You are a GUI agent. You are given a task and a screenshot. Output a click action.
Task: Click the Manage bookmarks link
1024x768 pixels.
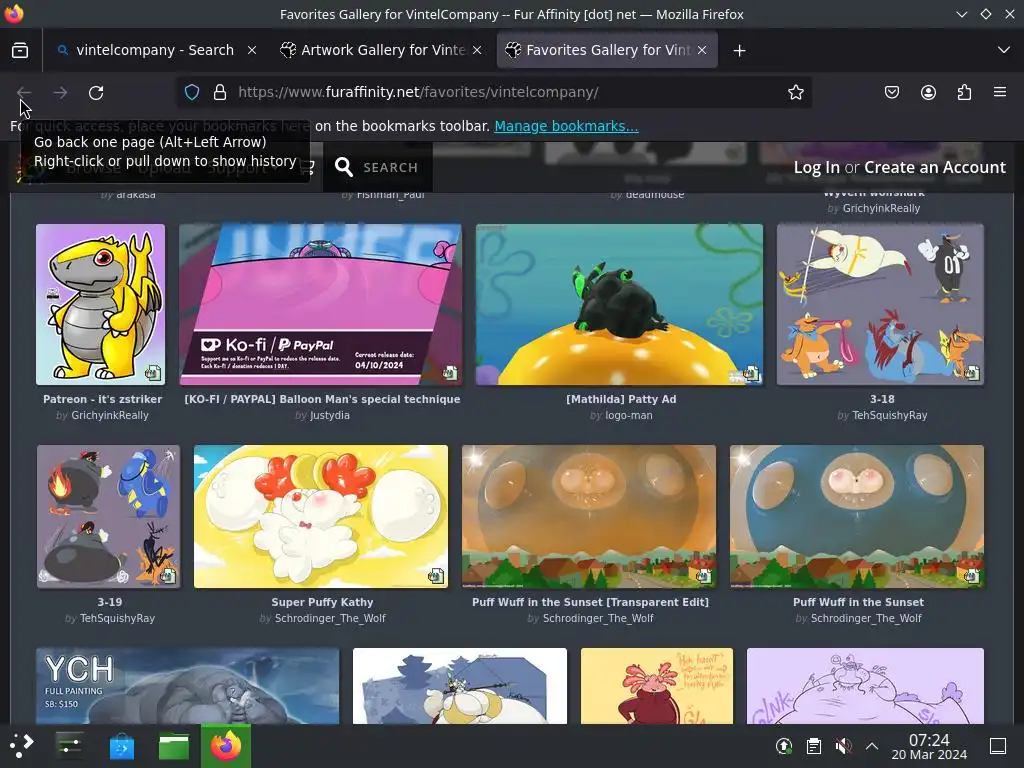coord(566,126)
